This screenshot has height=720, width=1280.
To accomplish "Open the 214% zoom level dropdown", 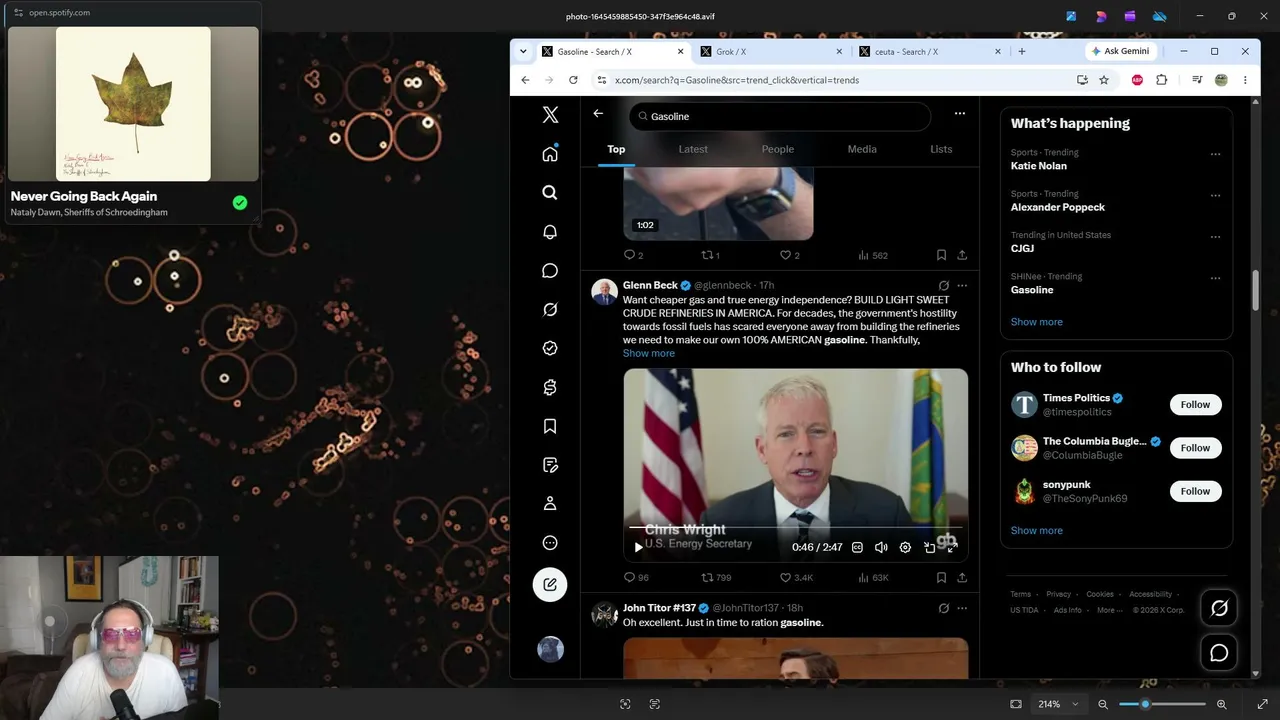I will (1058, 704).
